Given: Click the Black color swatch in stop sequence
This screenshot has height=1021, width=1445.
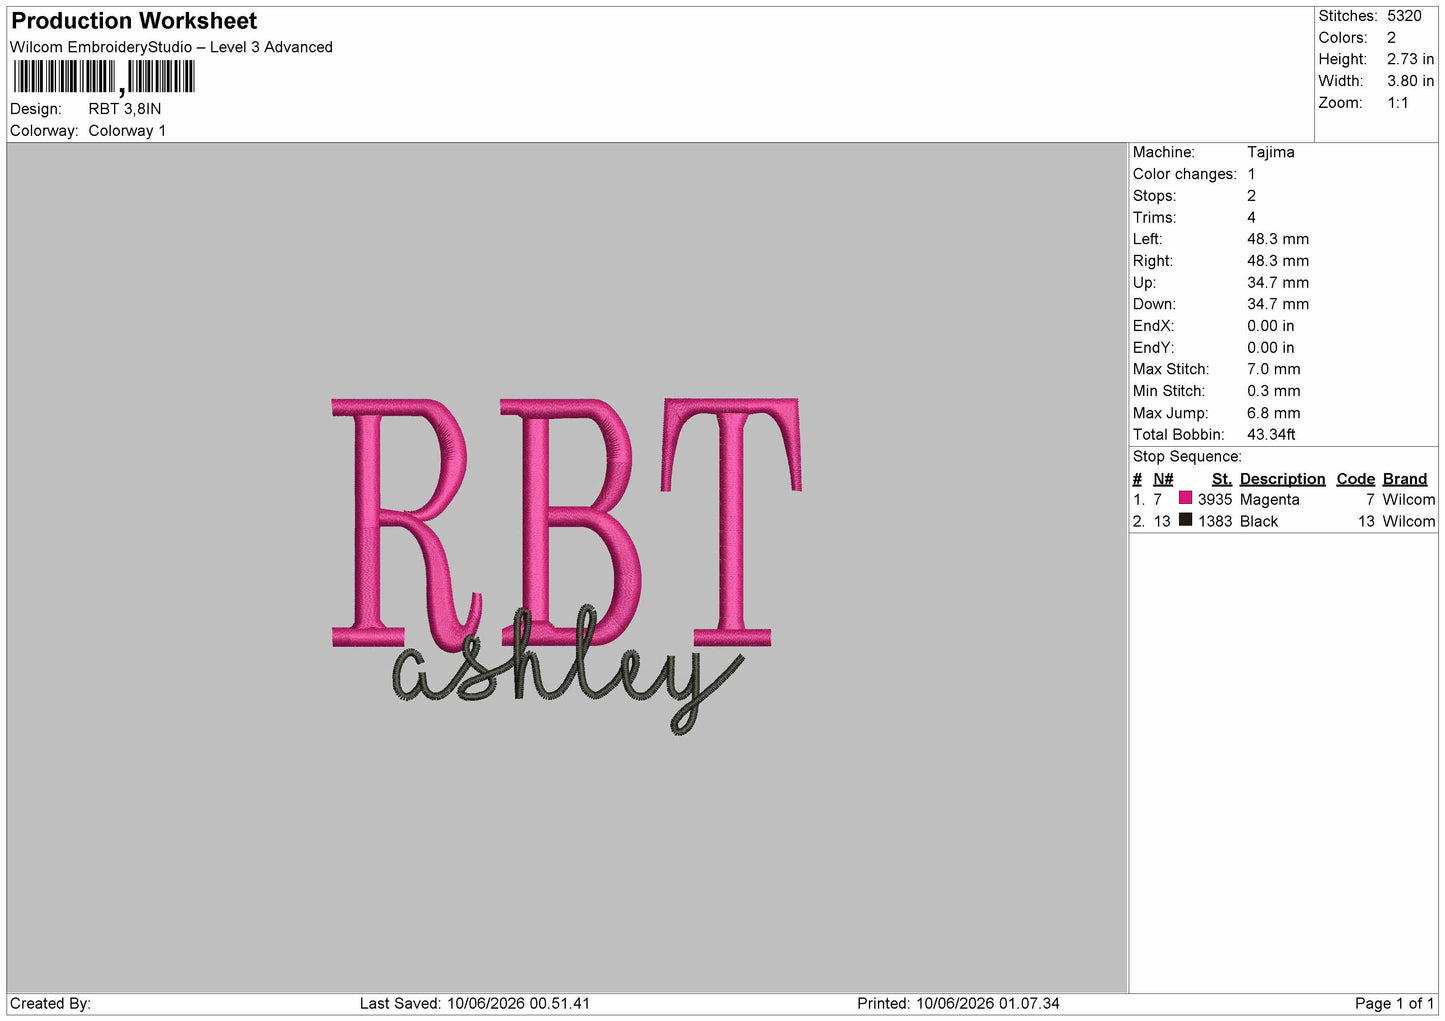Looking at the screenshot, I should pos(1185,520).
